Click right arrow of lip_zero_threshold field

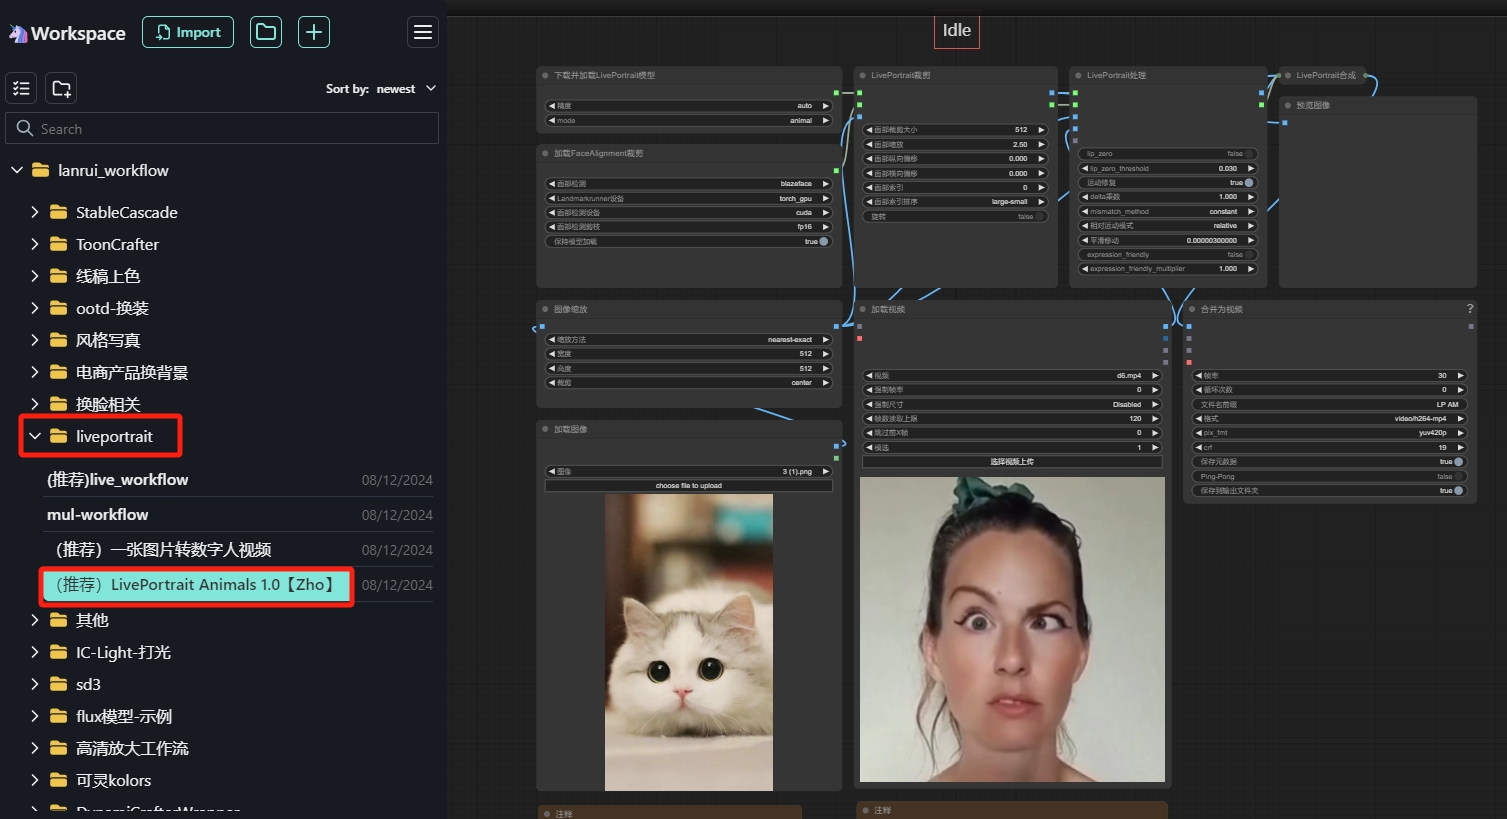coord(1250,168)
